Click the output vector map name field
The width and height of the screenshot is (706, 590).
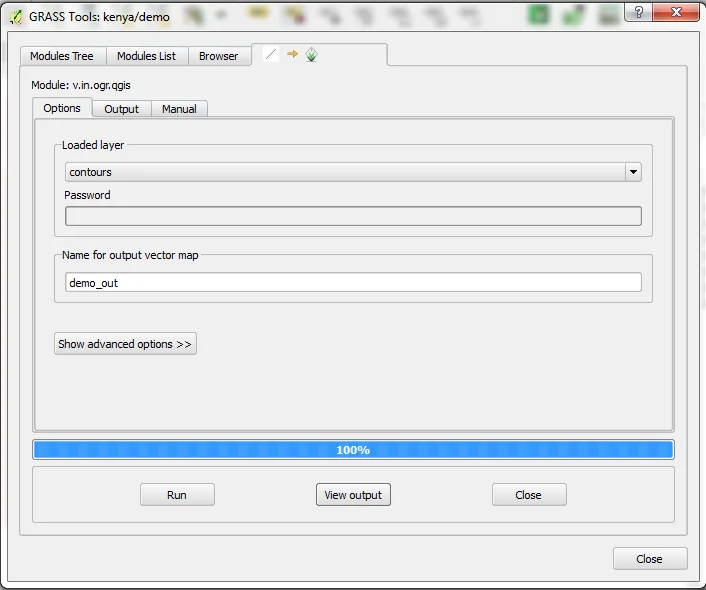[353, 282]
